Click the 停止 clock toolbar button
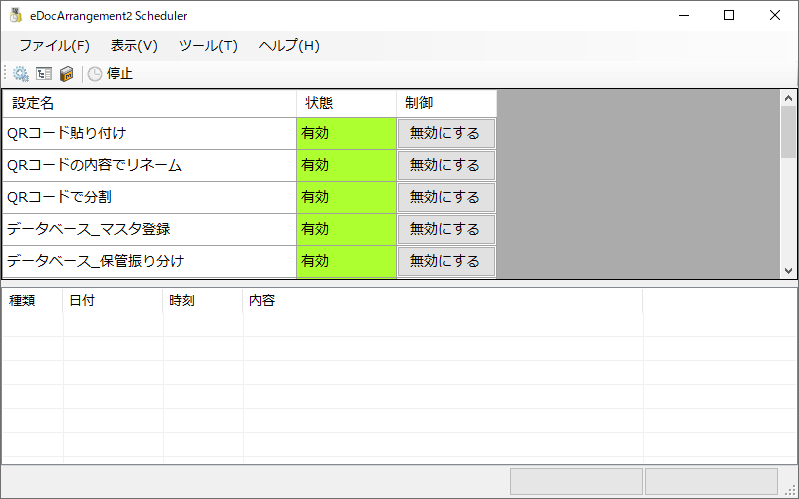Viewport: 799px width, 499px height. 110,73
